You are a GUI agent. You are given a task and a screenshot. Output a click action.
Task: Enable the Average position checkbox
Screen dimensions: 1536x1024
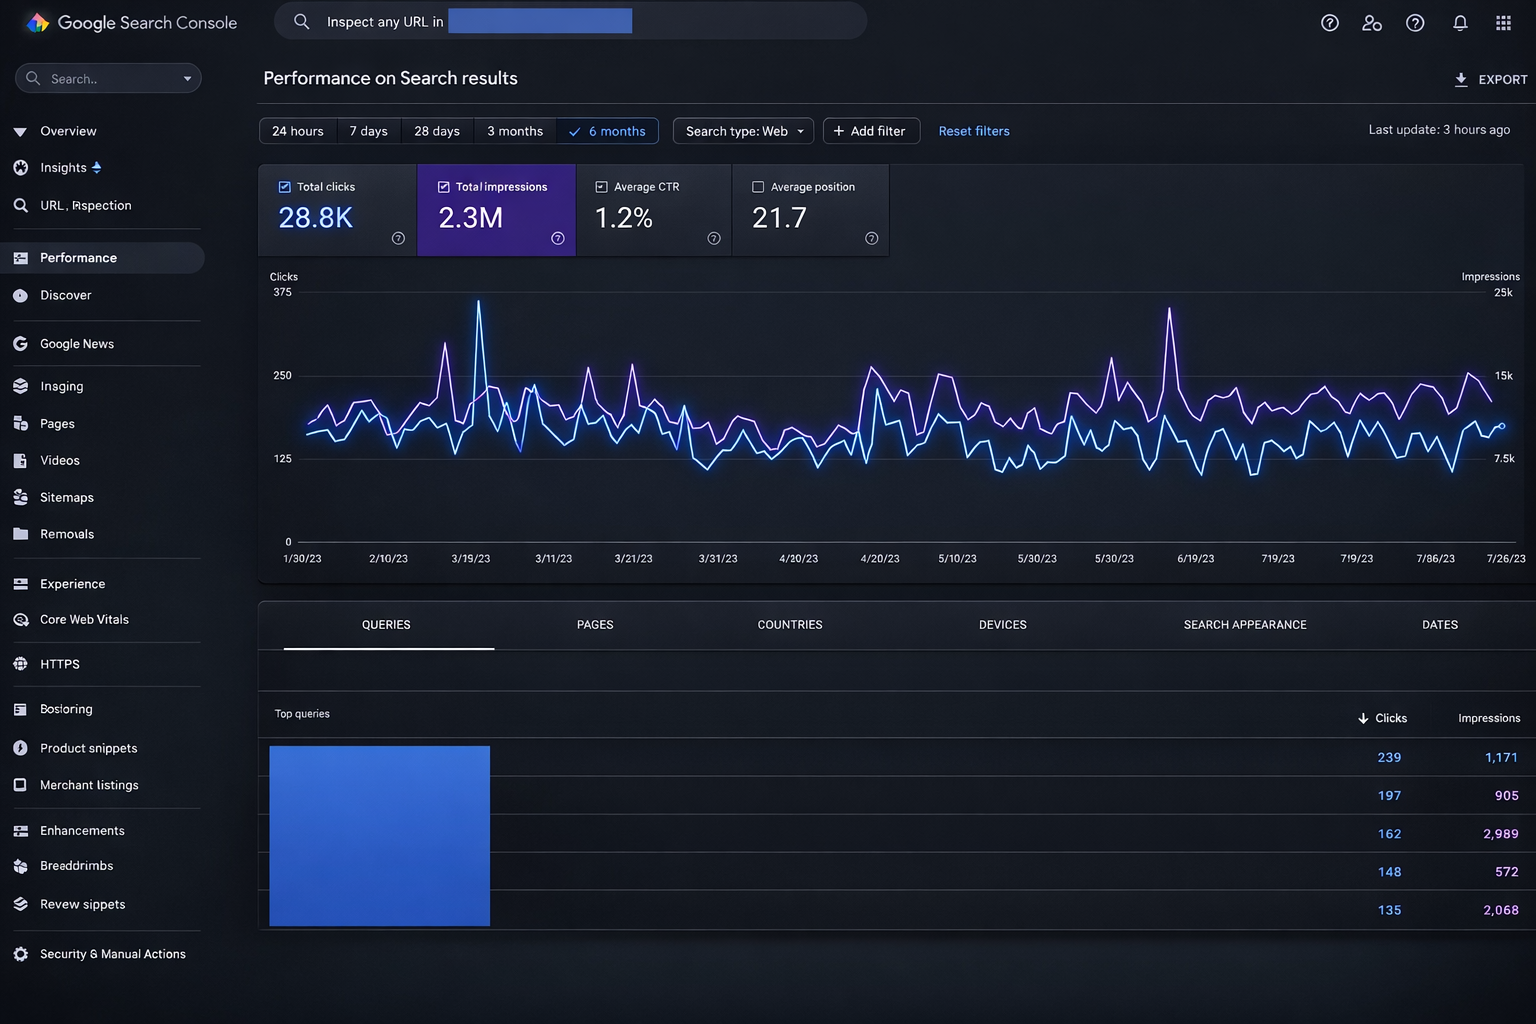click(758, 187)
